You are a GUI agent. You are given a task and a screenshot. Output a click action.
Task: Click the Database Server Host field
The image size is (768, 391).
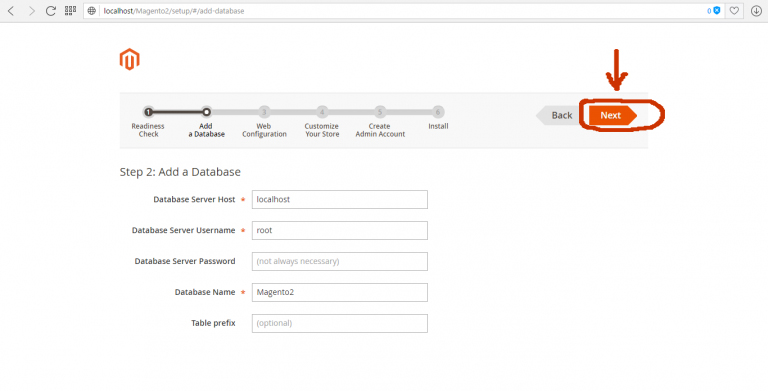point(340,199)
